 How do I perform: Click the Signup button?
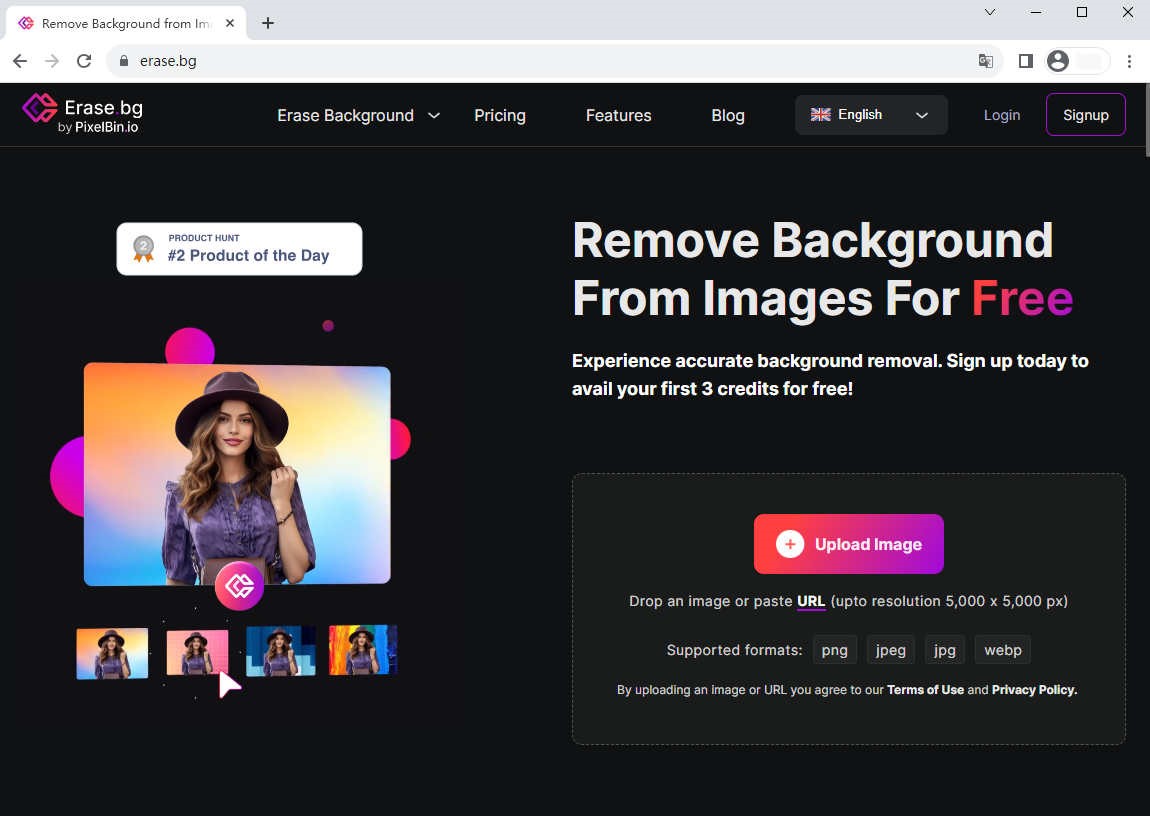[x=1086, y=114]
